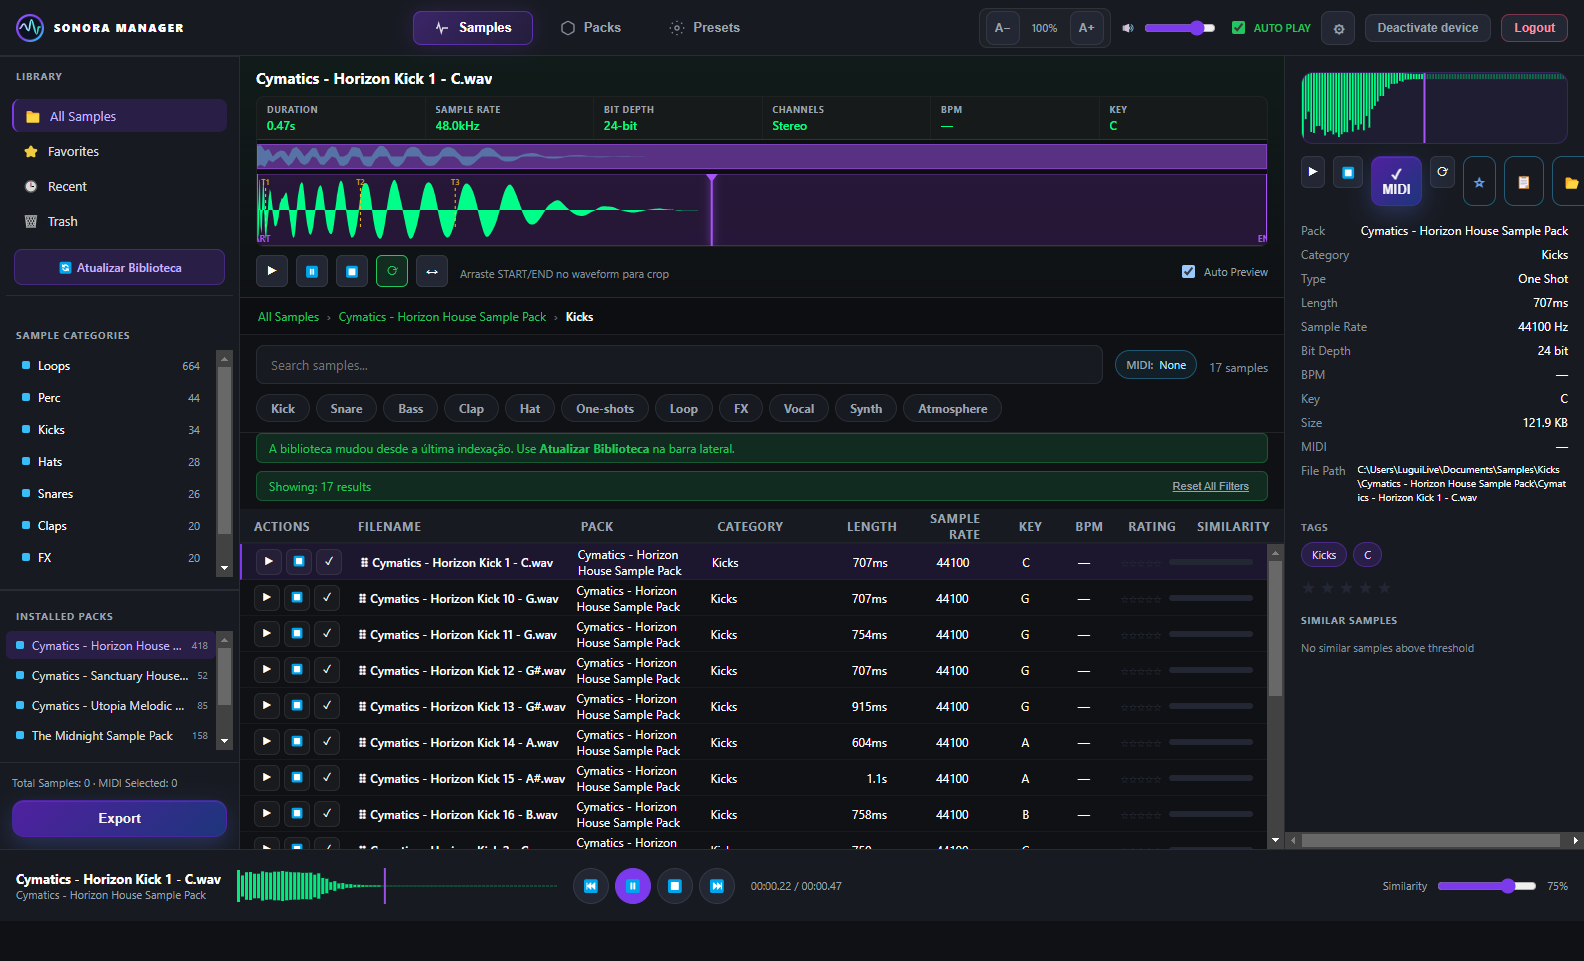The width and height of the screenshot is (1584, 961).
Task: Toggle loop button in waveform editor
Action: (392, 271)
